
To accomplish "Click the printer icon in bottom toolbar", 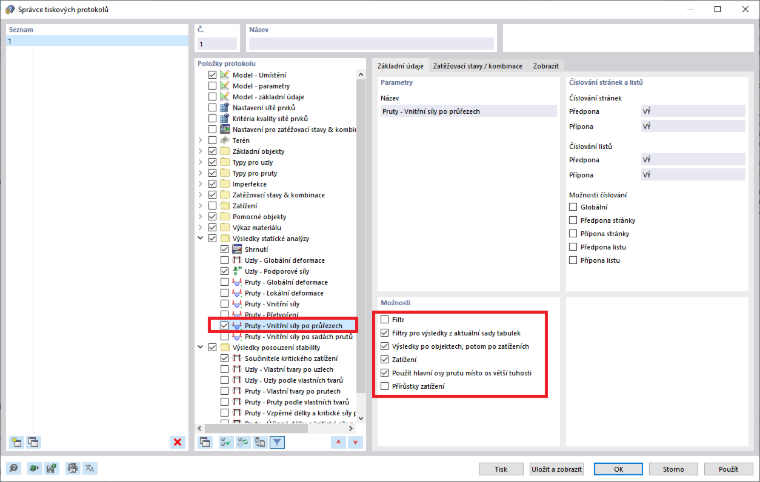I will pos(73,468).
